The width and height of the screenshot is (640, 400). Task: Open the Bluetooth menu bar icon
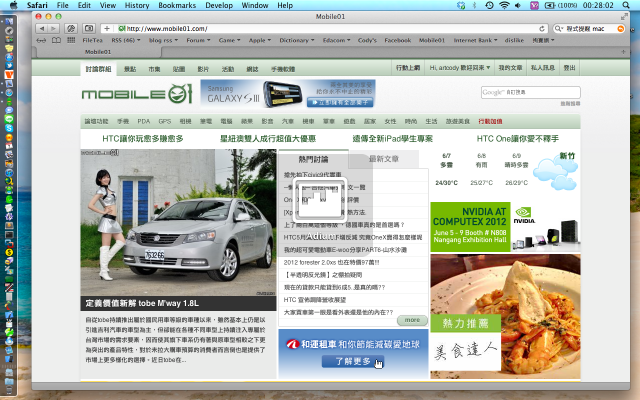(x=474, y=5)
